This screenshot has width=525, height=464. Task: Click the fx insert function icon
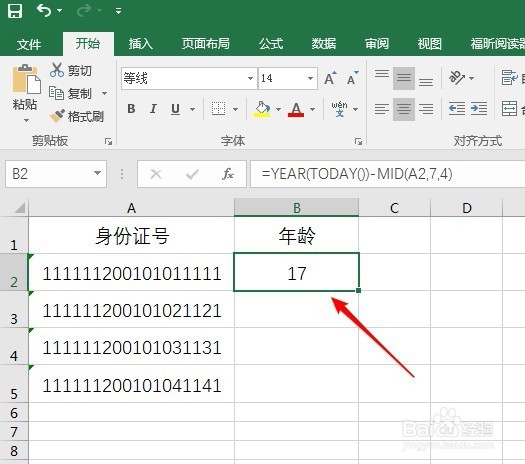(228, 174)
